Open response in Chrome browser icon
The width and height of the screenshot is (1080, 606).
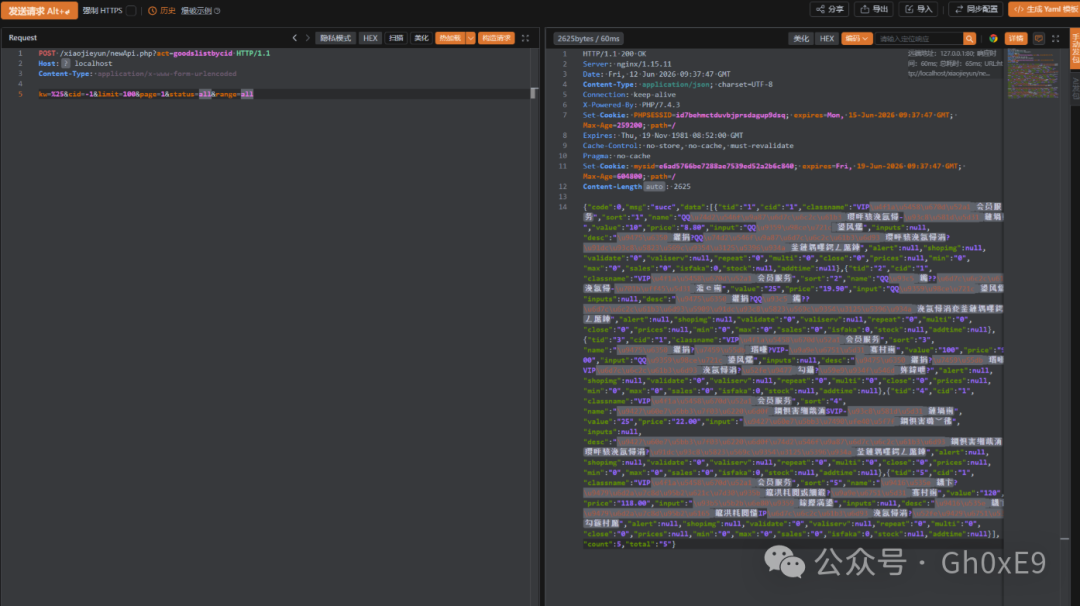point(993,39)
